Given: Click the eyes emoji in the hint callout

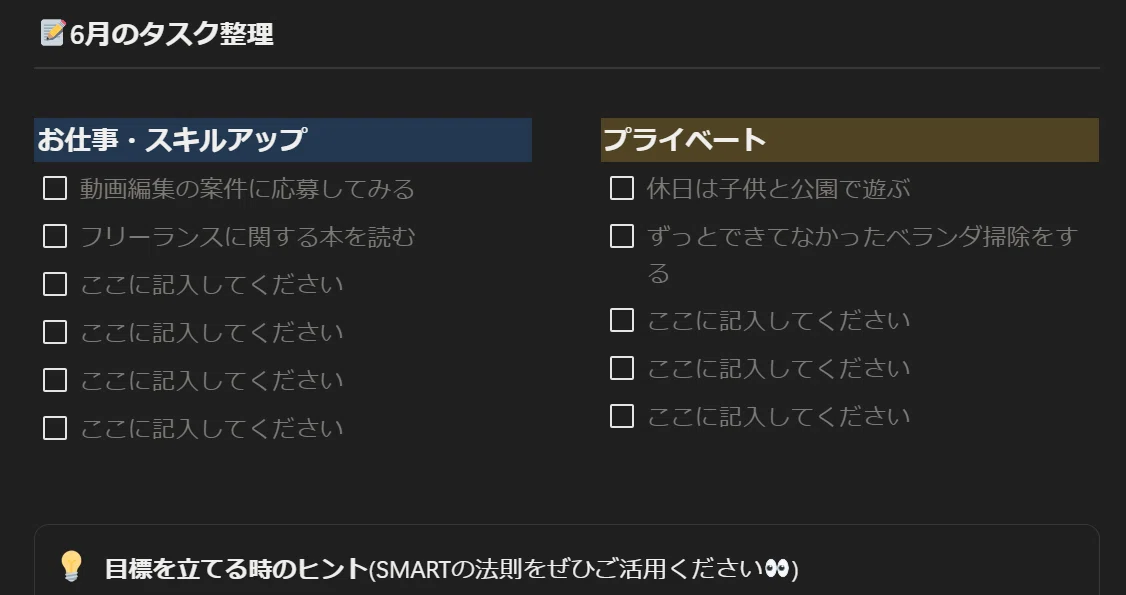Looking at the screenshot, I should (776, 568).
